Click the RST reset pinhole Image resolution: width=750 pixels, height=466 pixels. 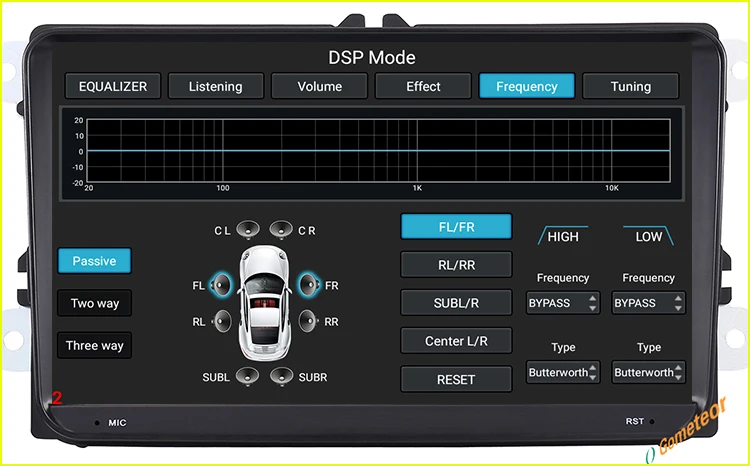652,422
